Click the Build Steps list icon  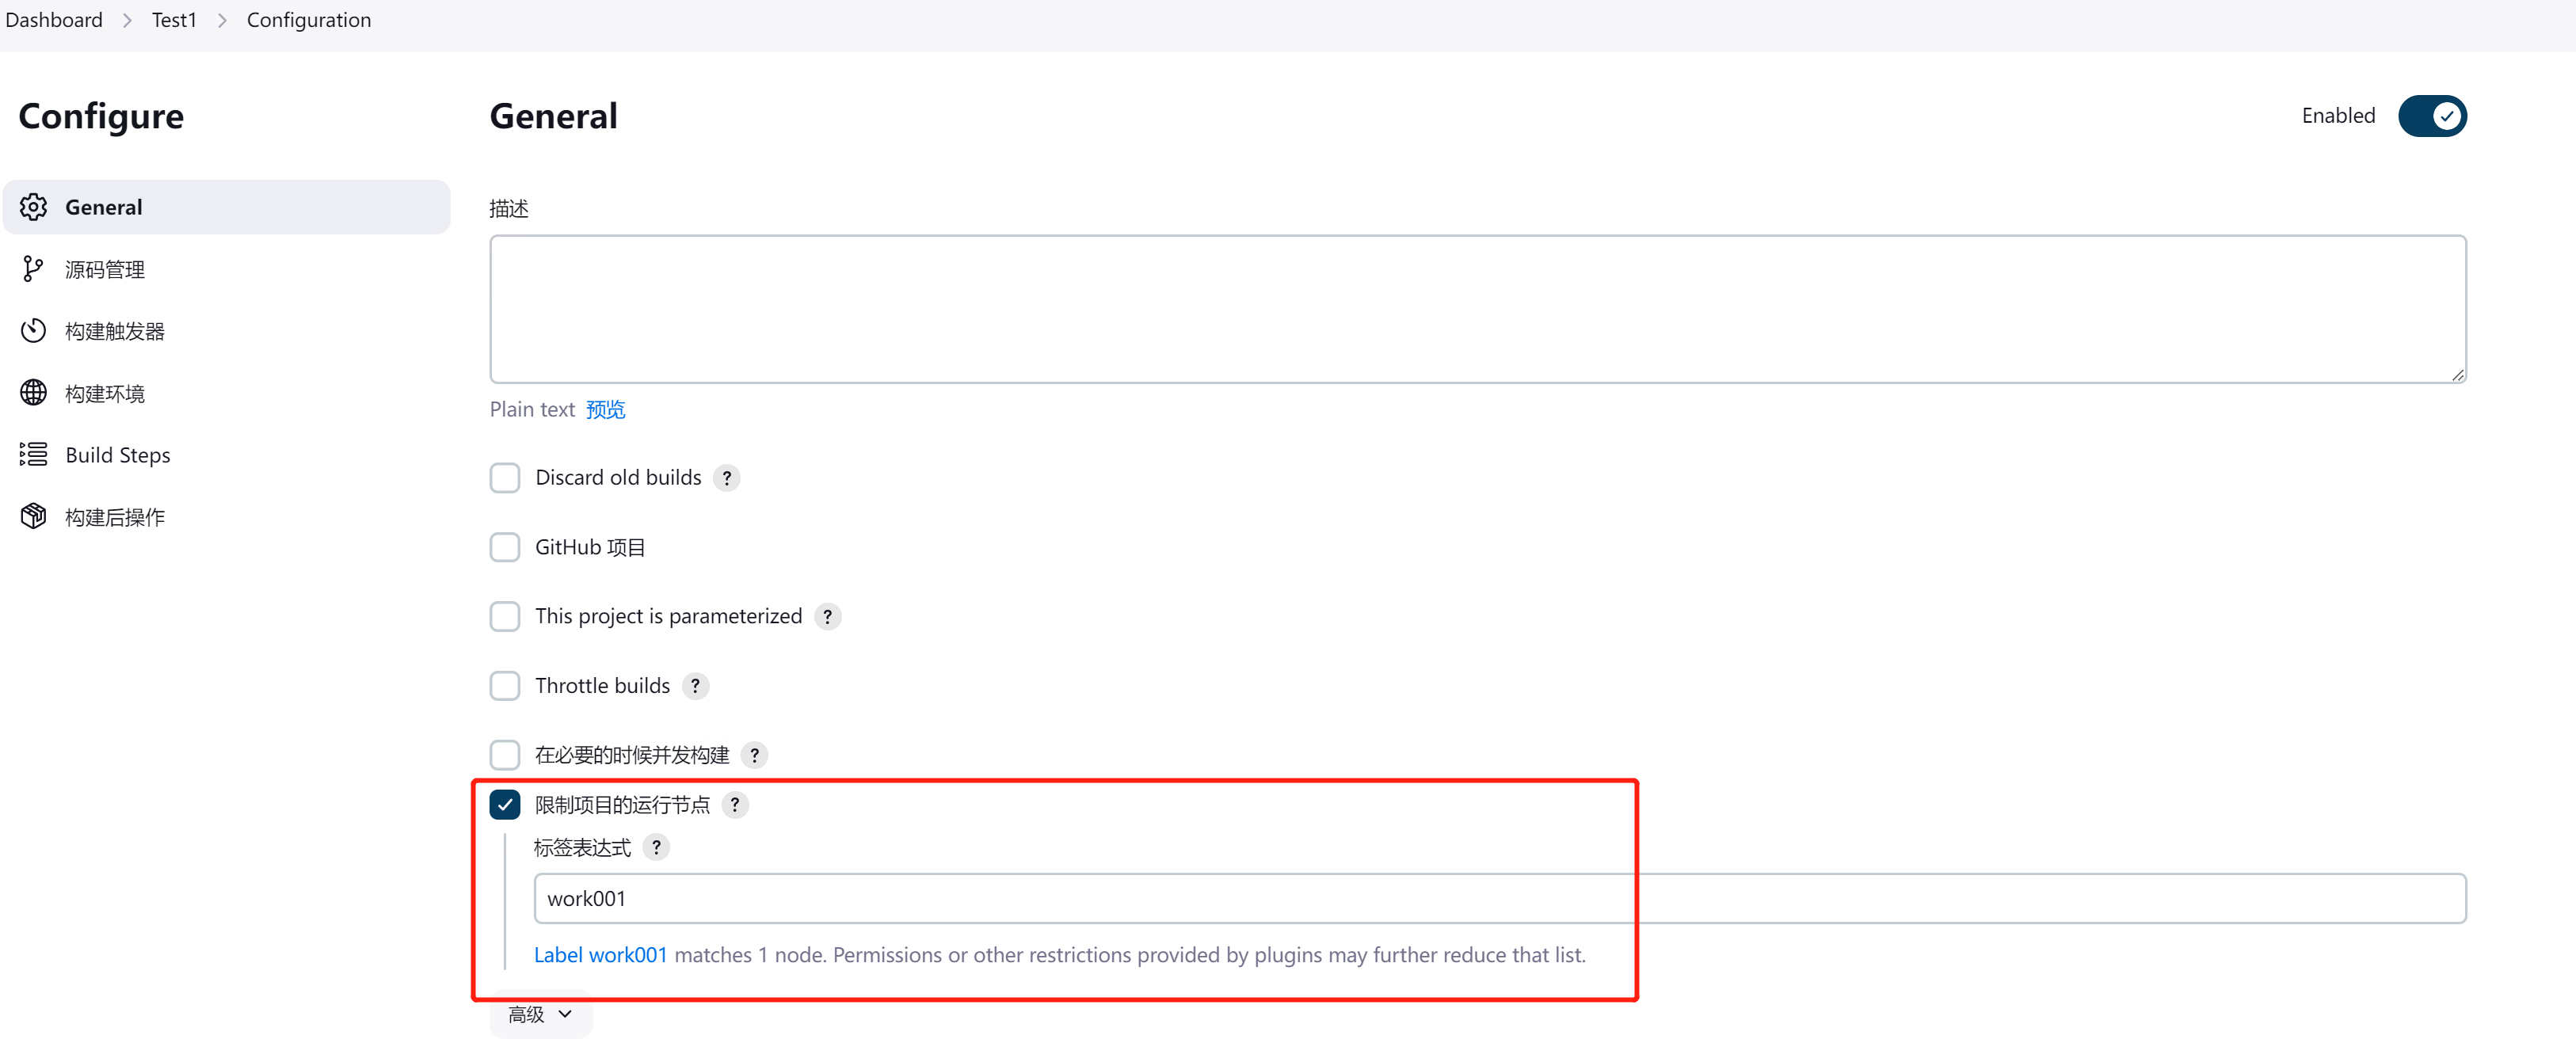pos(34,455)
